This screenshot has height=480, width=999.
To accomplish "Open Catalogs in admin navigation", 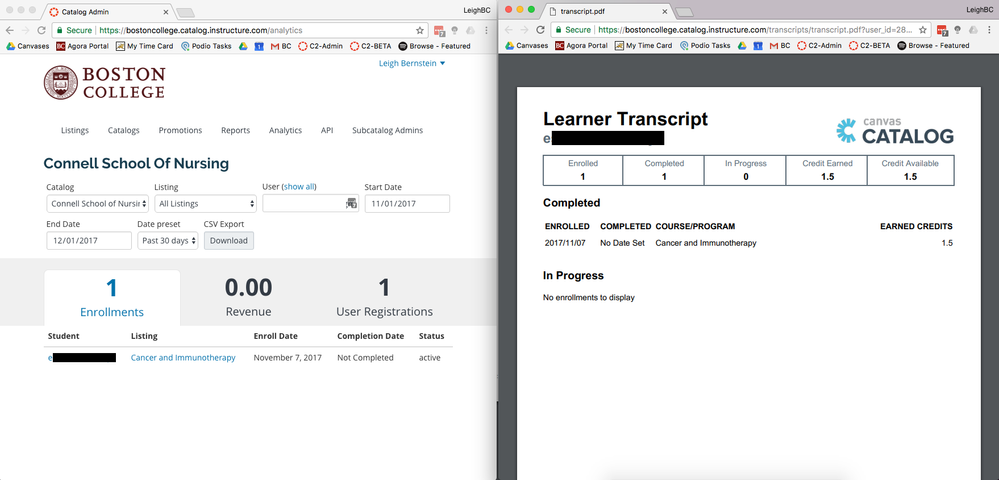I will point(124,130).
